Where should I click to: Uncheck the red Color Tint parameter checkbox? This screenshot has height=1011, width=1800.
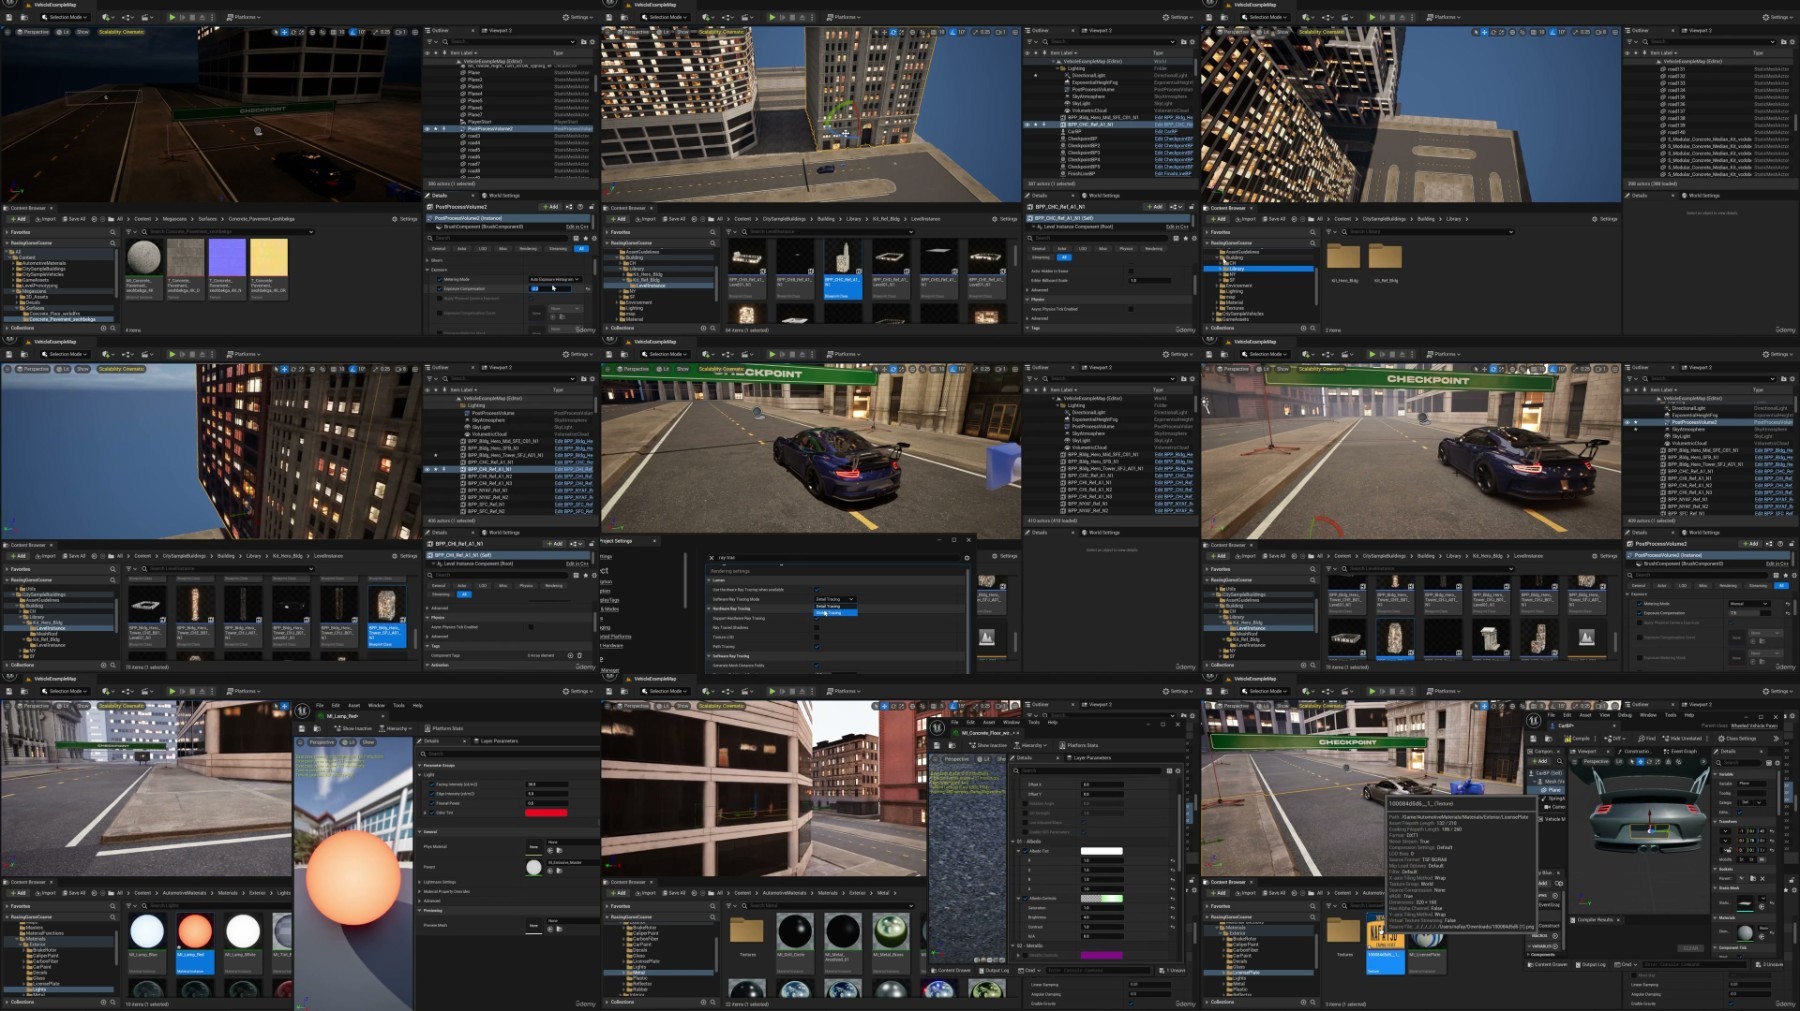click(x=432, y=812)
